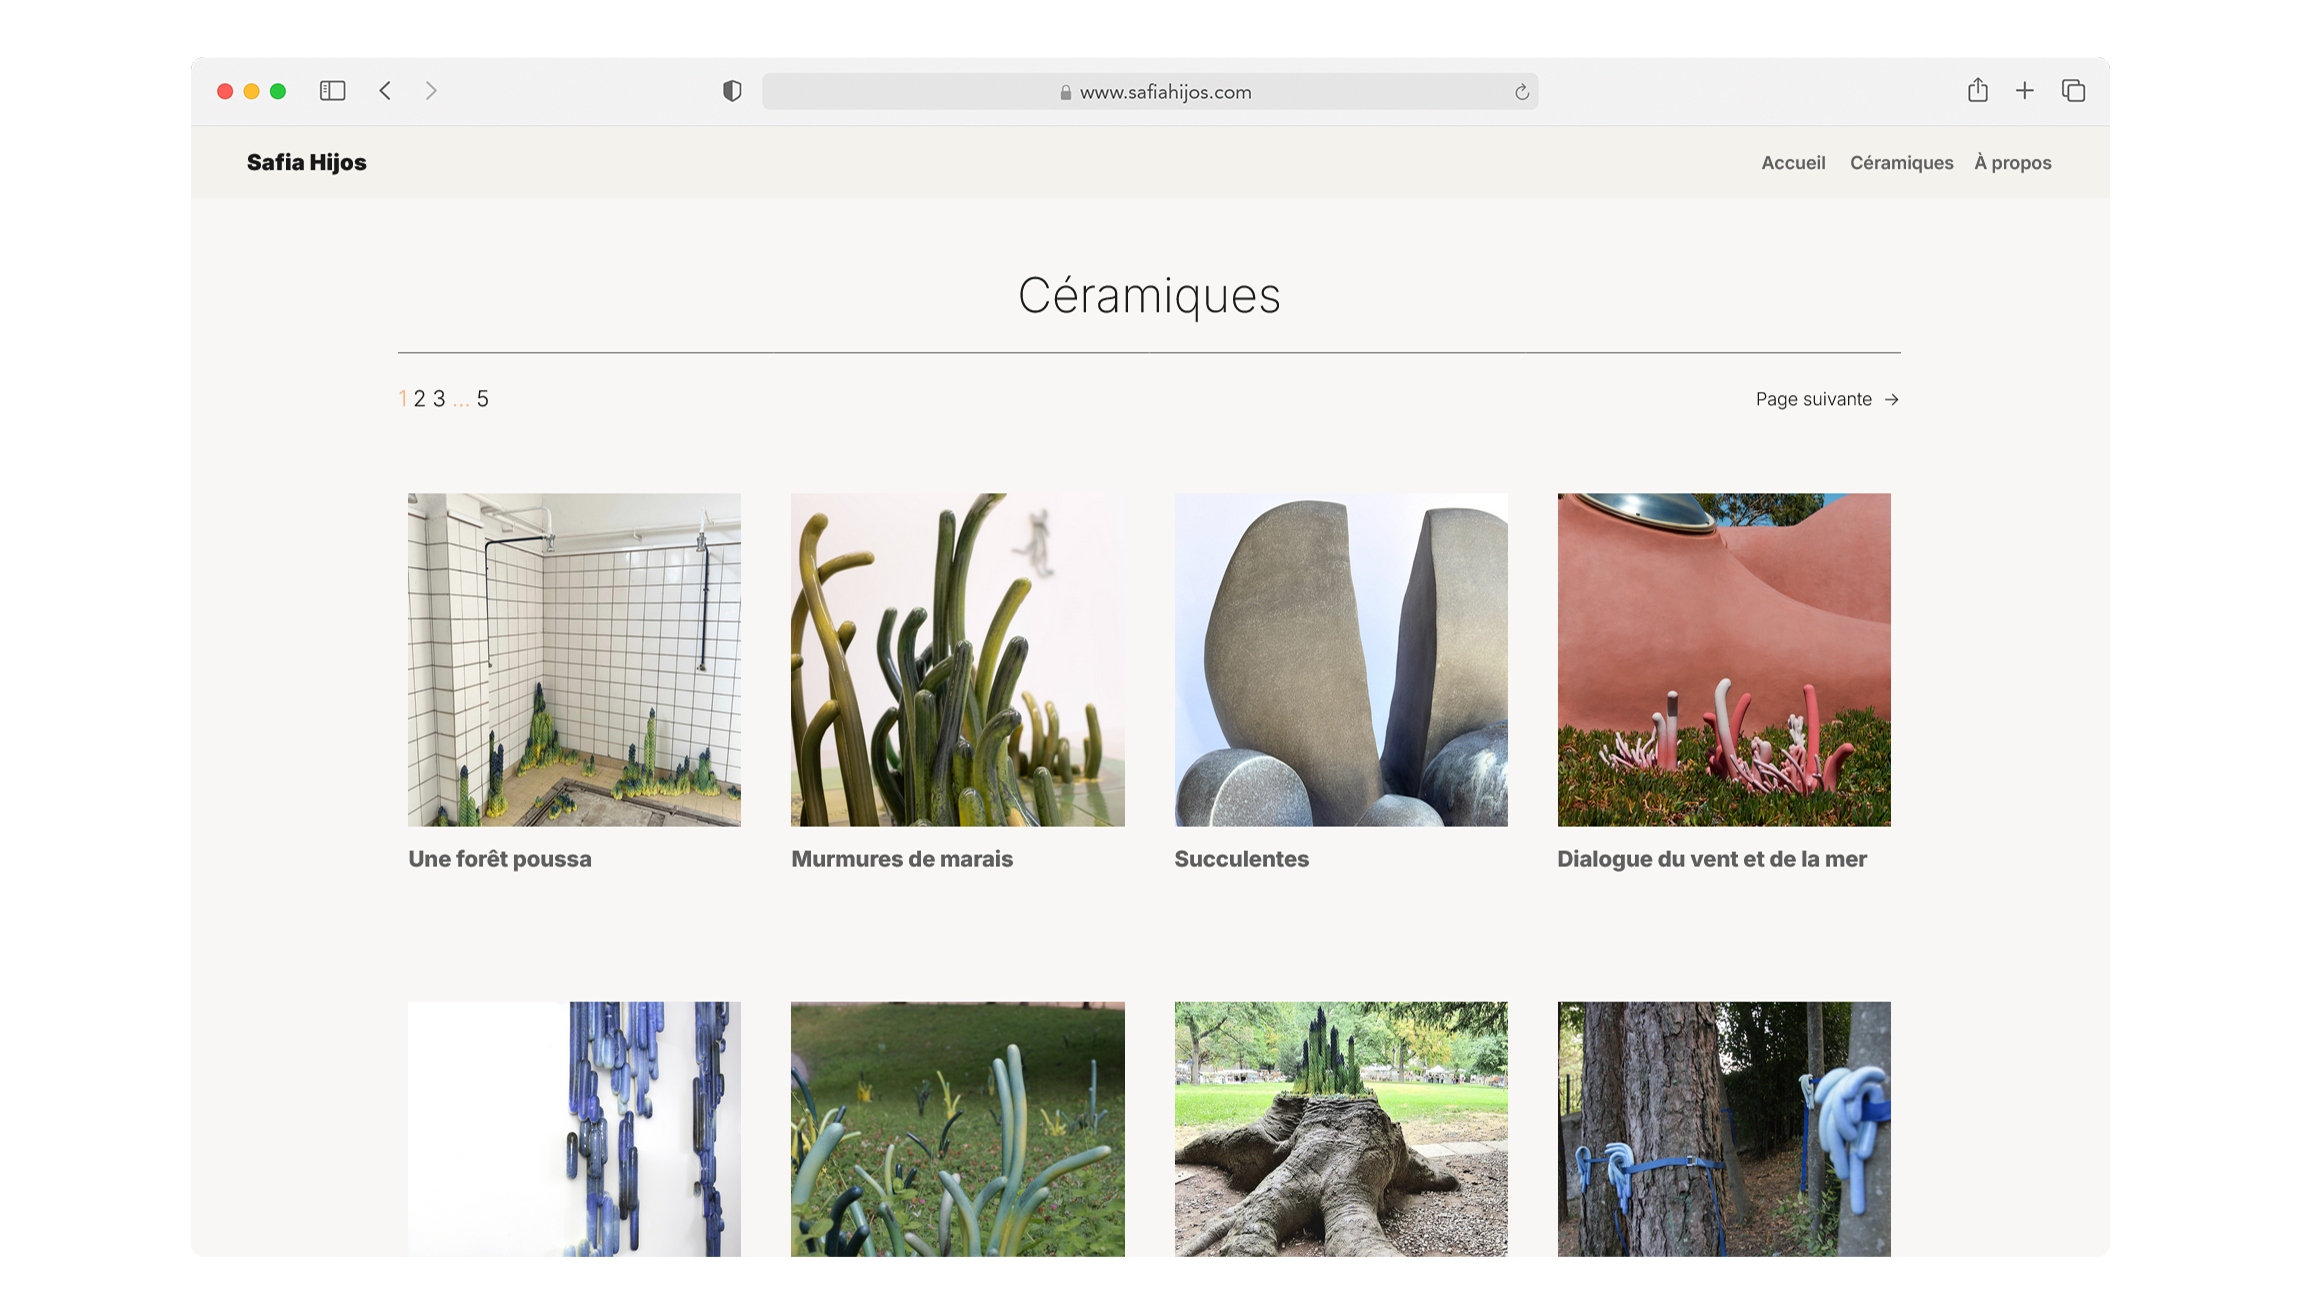Screen dimensions: 2300x1314
Task: Open the À propos menu item
Action: (x=2012, y=162)
